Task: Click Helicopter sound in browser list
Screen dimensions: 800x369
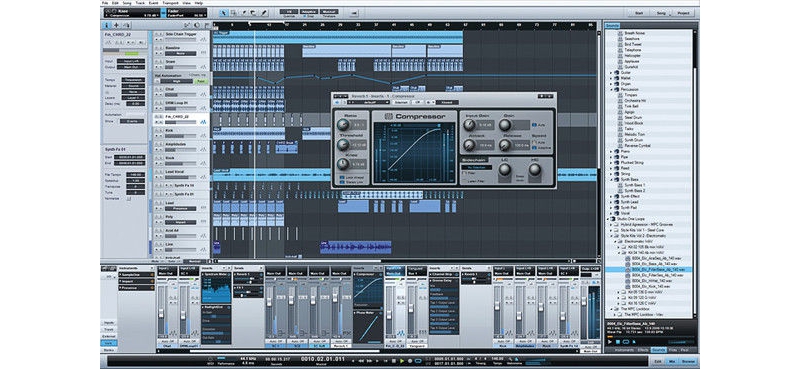Action: point(632,56)
